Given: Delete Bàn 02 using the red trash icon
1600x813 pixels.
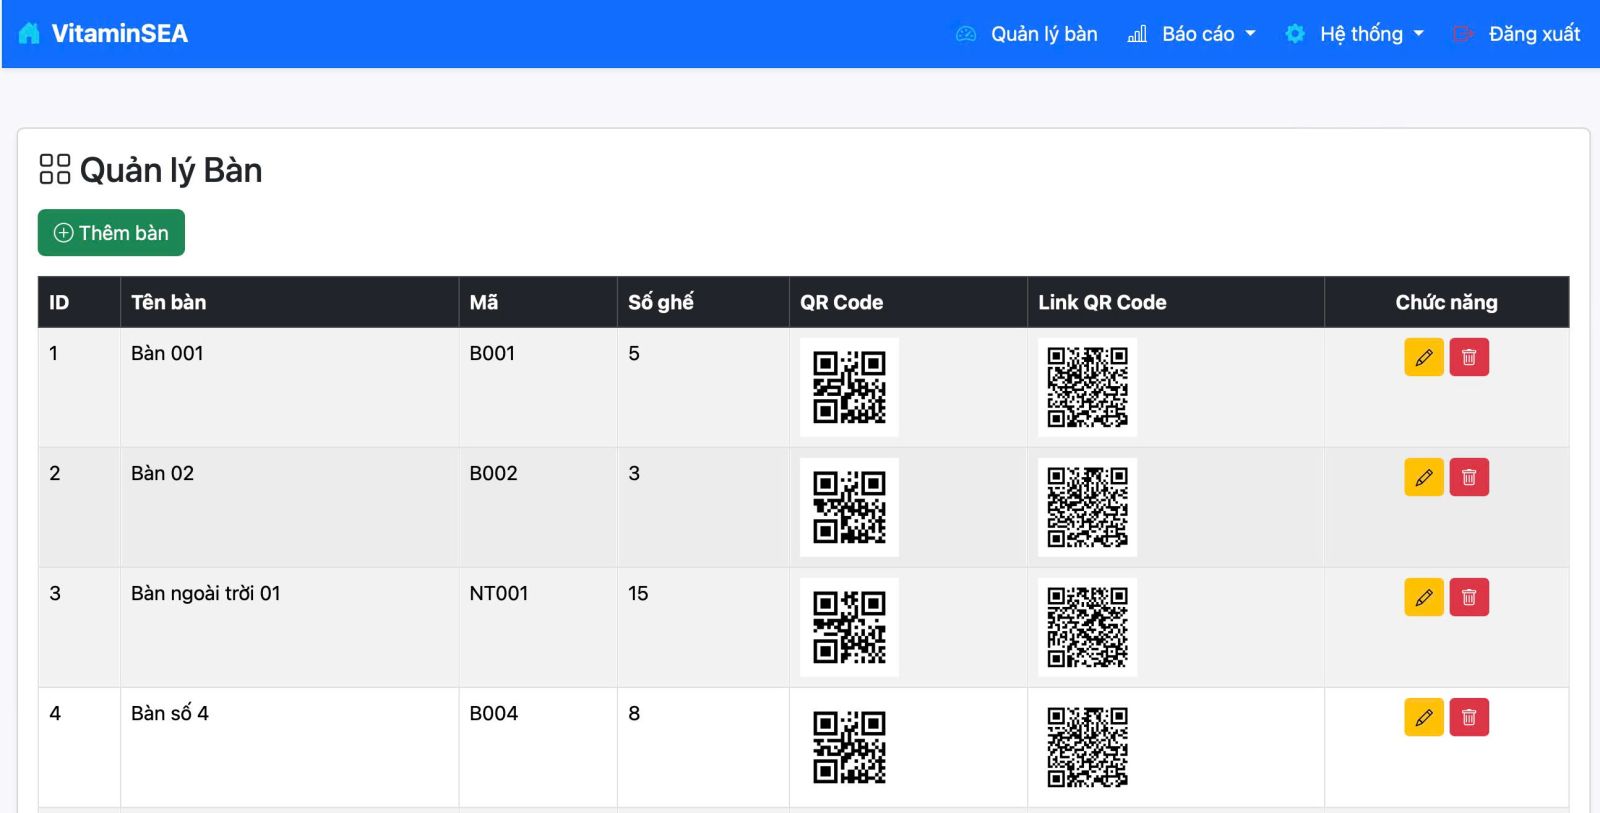Looking at the screenshot, I should [x=1469, y=478].
